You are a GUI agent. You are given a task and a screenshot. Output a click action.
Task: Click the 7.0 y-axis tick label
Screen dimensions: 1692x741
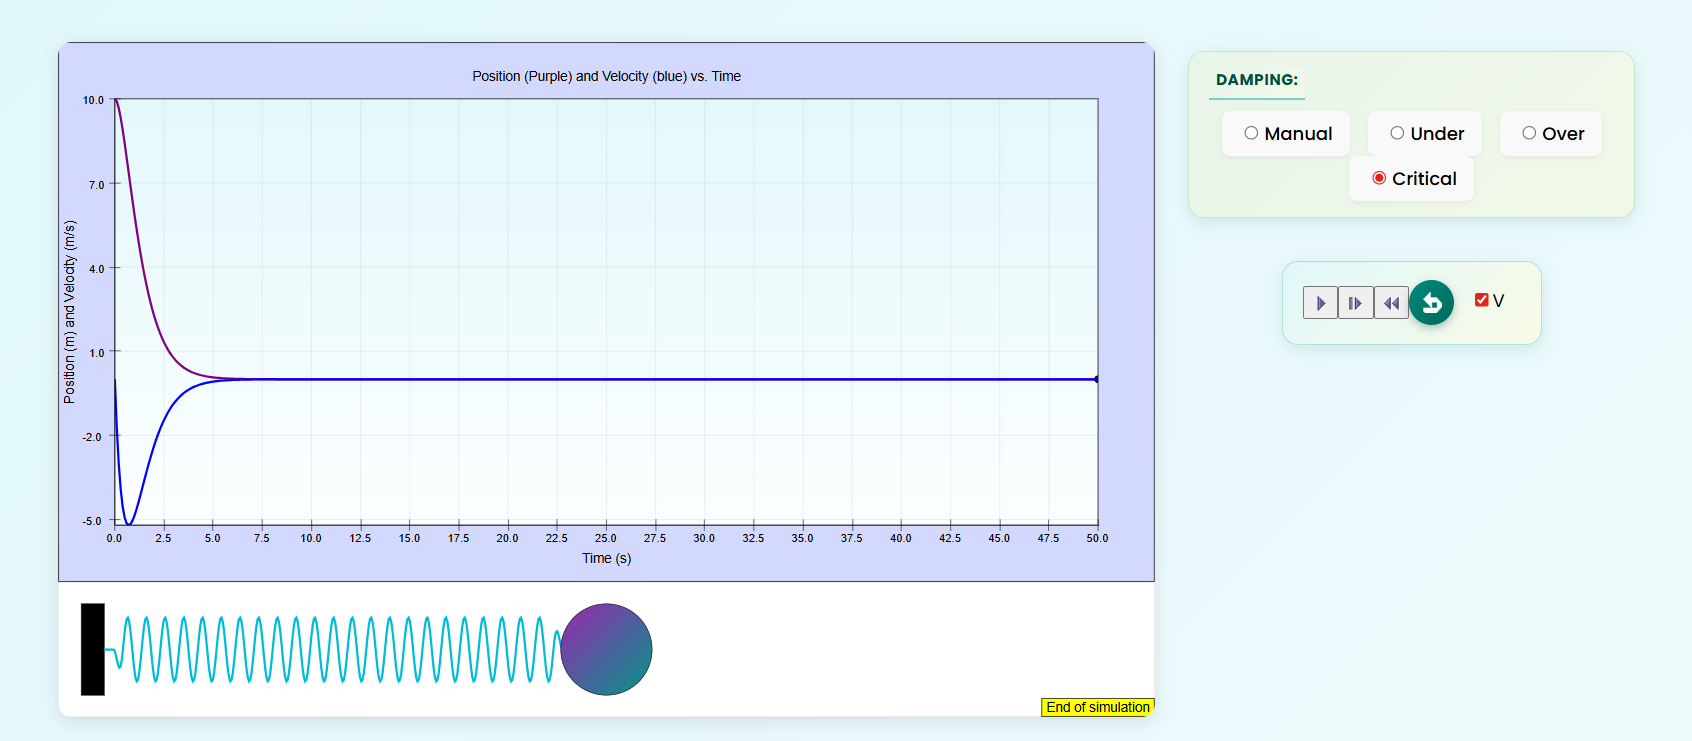tap(96, 185)
